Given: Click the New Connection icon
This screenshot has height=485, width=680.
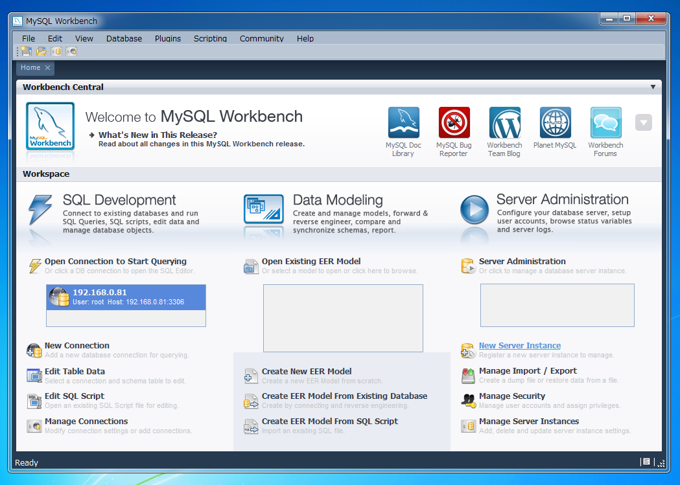Looking at the screenshot, I should coord(34,350).
